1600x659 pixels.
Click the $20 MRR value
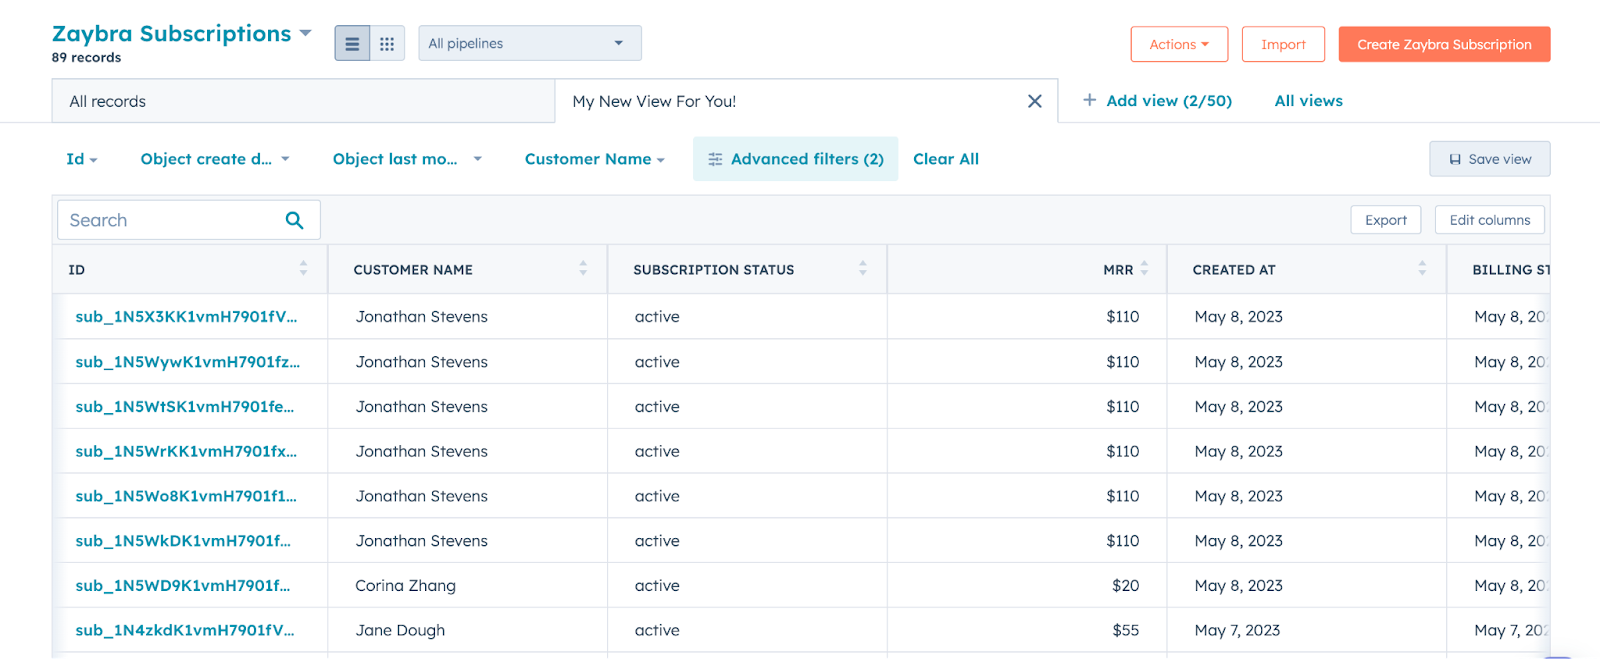1125,586
